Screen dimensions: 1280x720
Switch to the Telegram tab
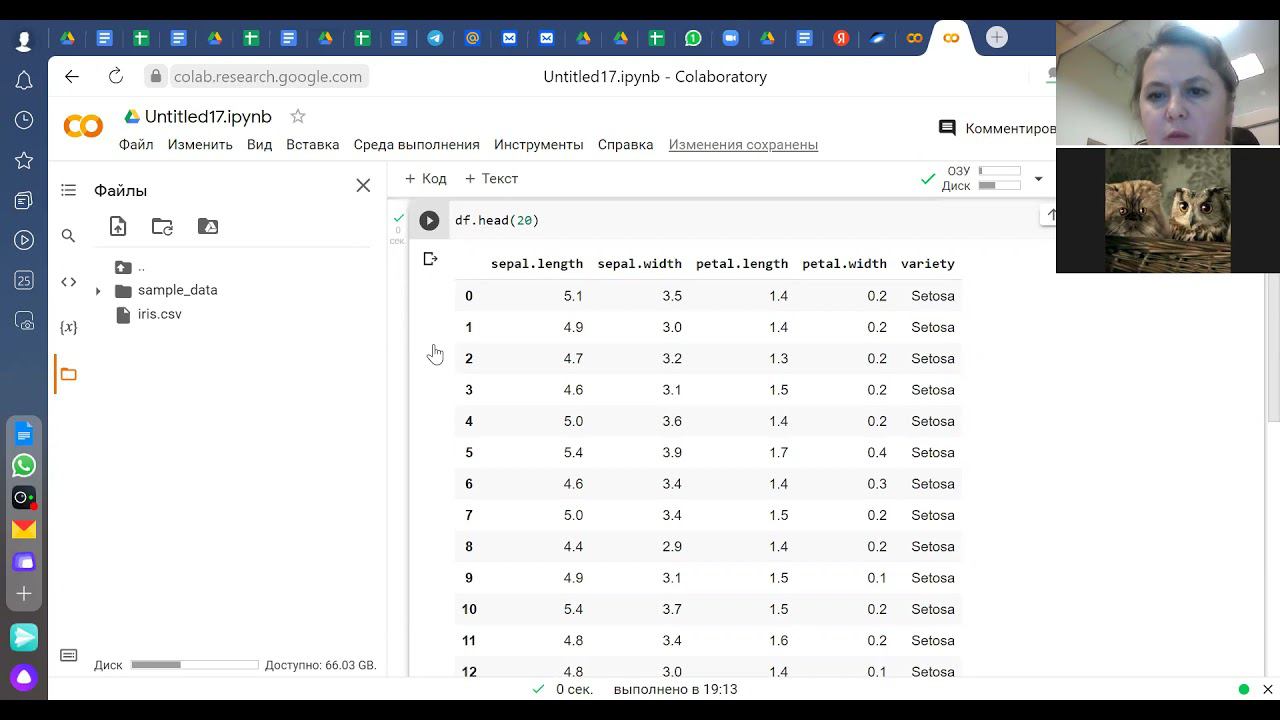coord(435,38)
